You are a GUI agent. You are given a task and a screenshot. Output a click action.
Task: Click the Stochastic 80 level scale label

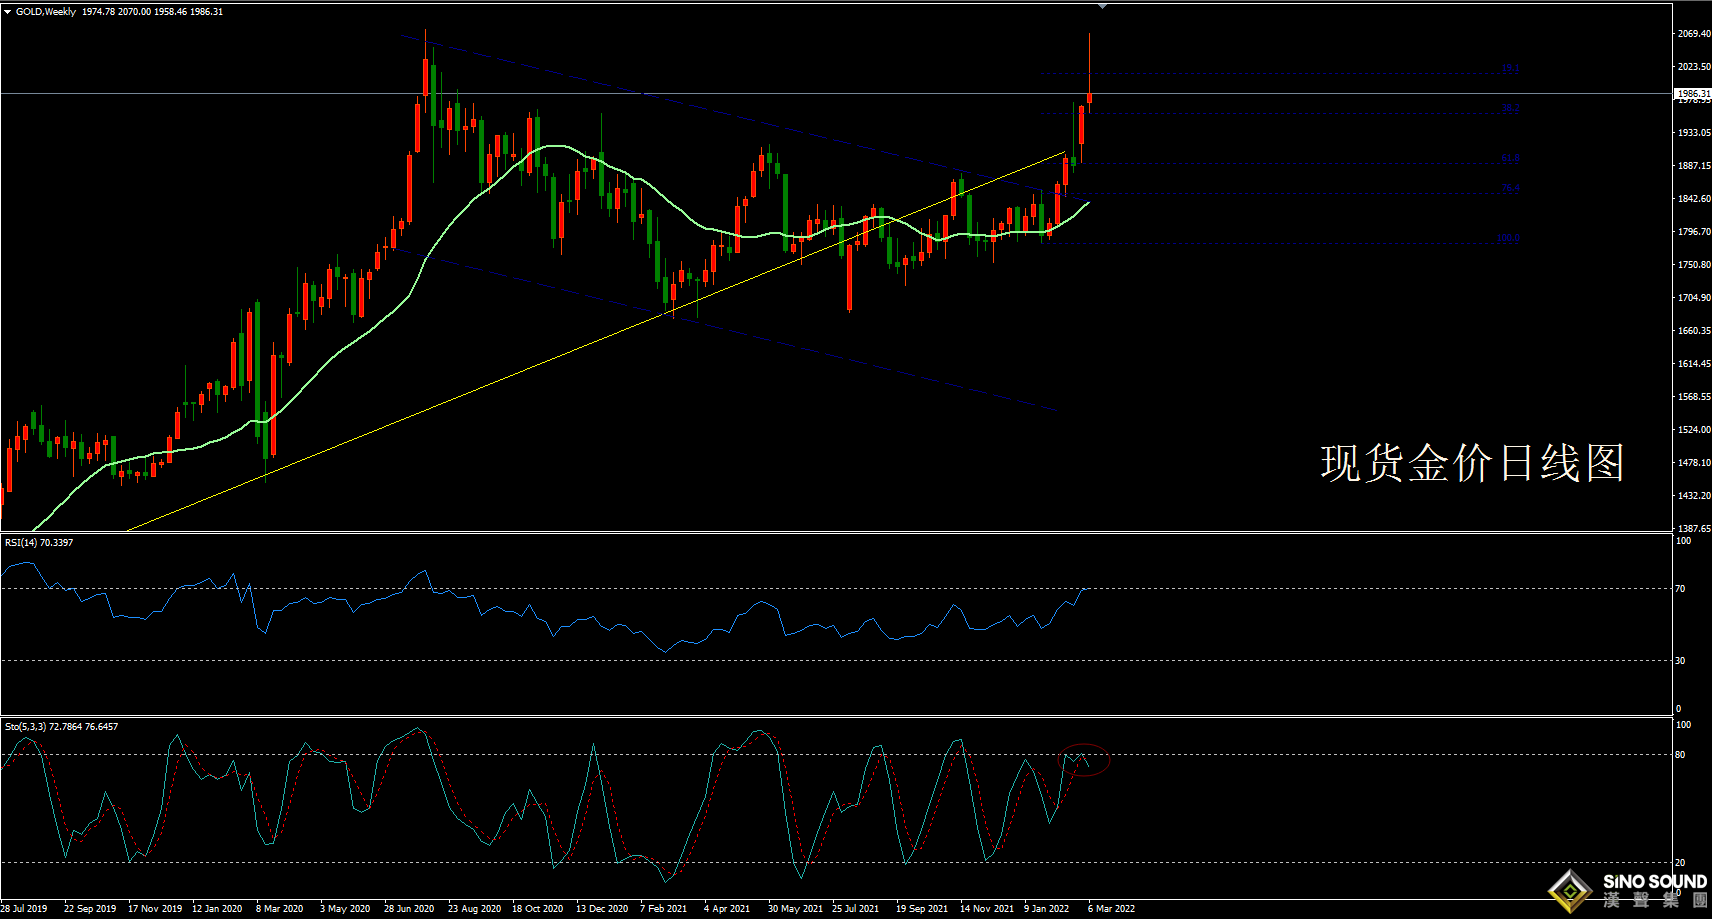[1680, 755]
